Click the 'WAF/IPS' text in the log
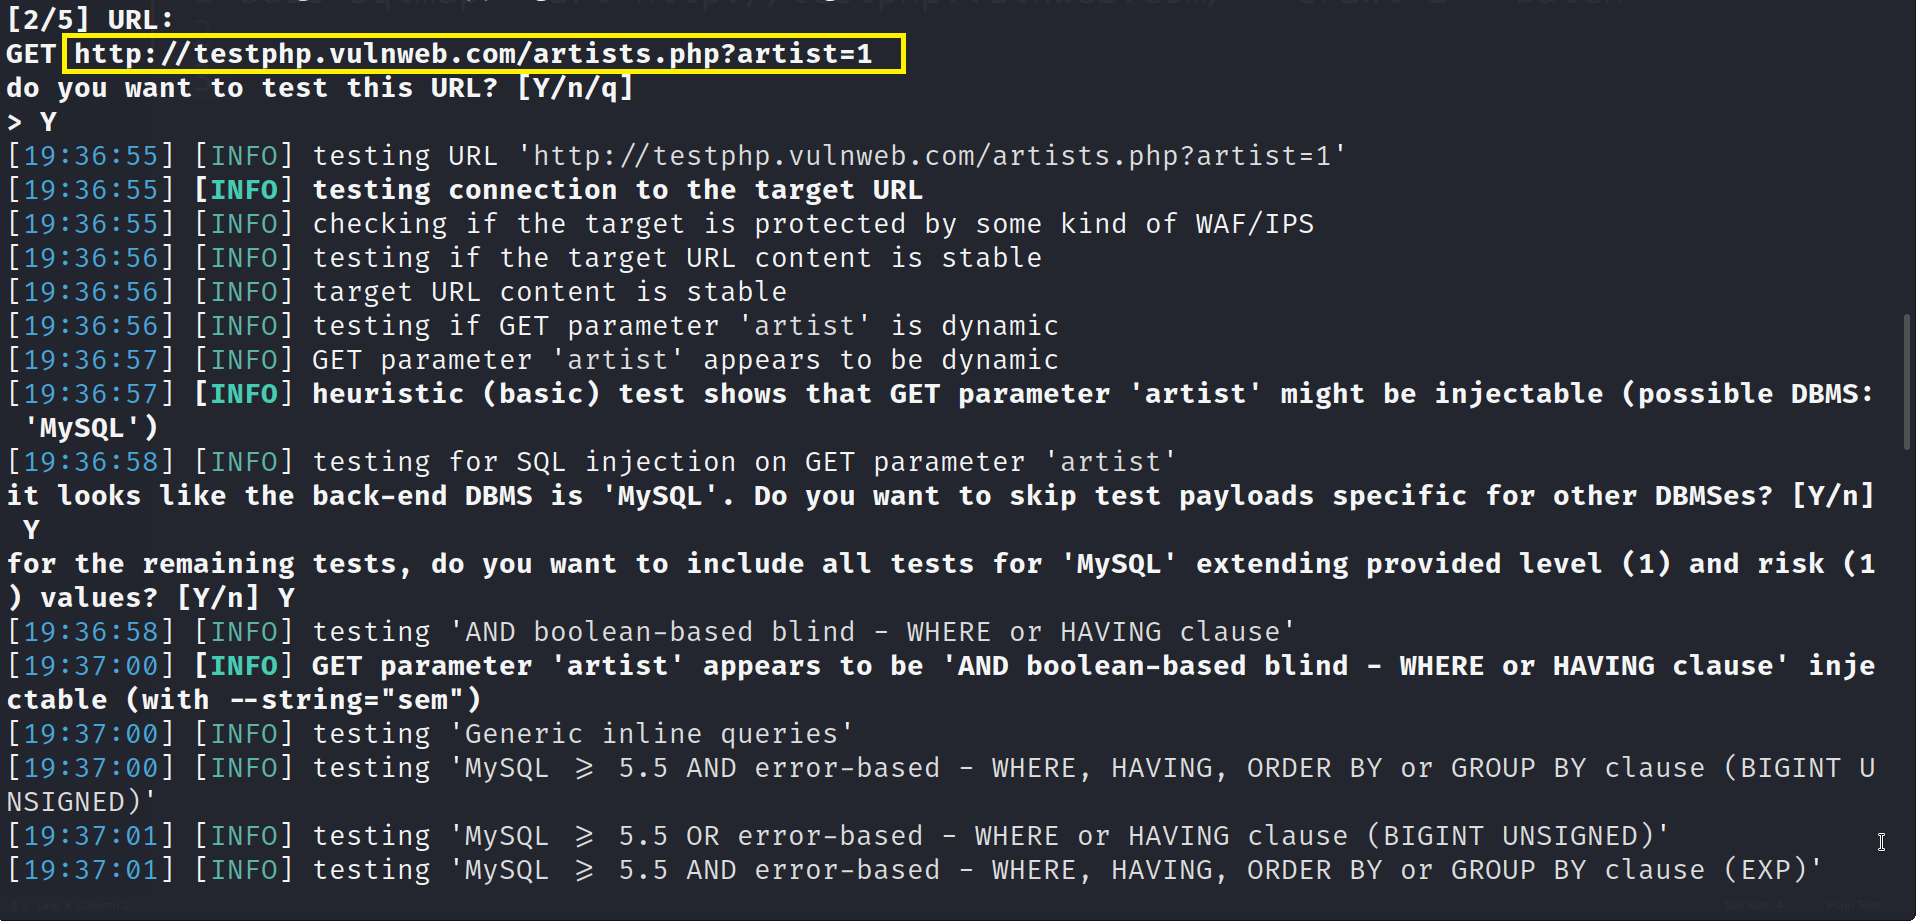Screen dimensions: 1916x921 [x=1254, y=224]
